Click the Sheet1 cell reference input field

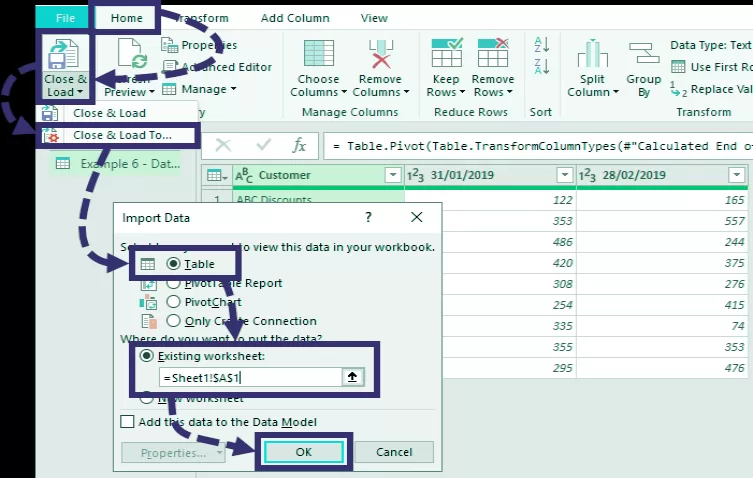pos(248,378)
